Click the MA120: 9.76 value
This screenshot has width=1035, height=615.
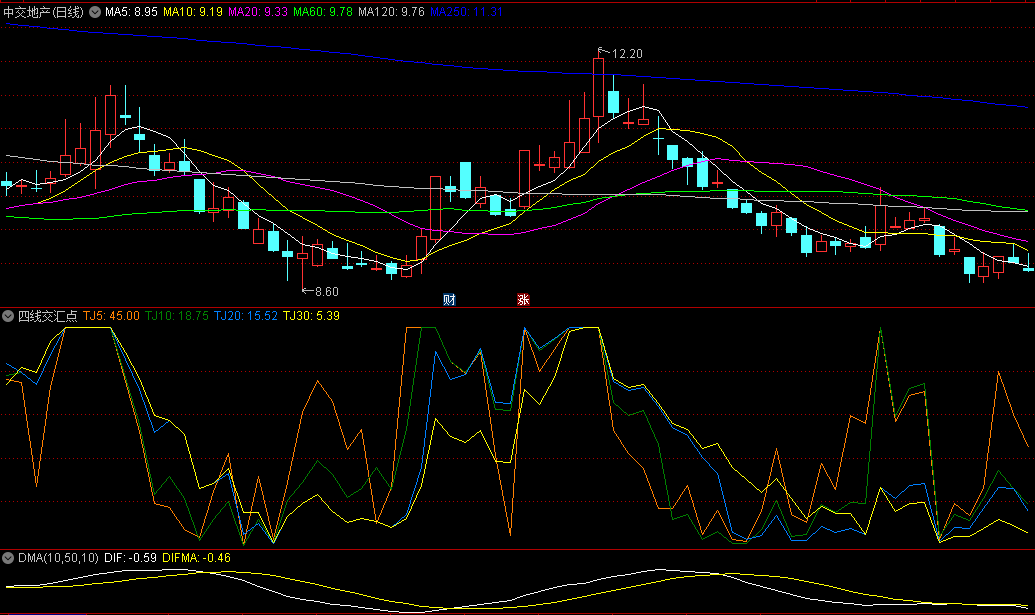coord(391,12)
